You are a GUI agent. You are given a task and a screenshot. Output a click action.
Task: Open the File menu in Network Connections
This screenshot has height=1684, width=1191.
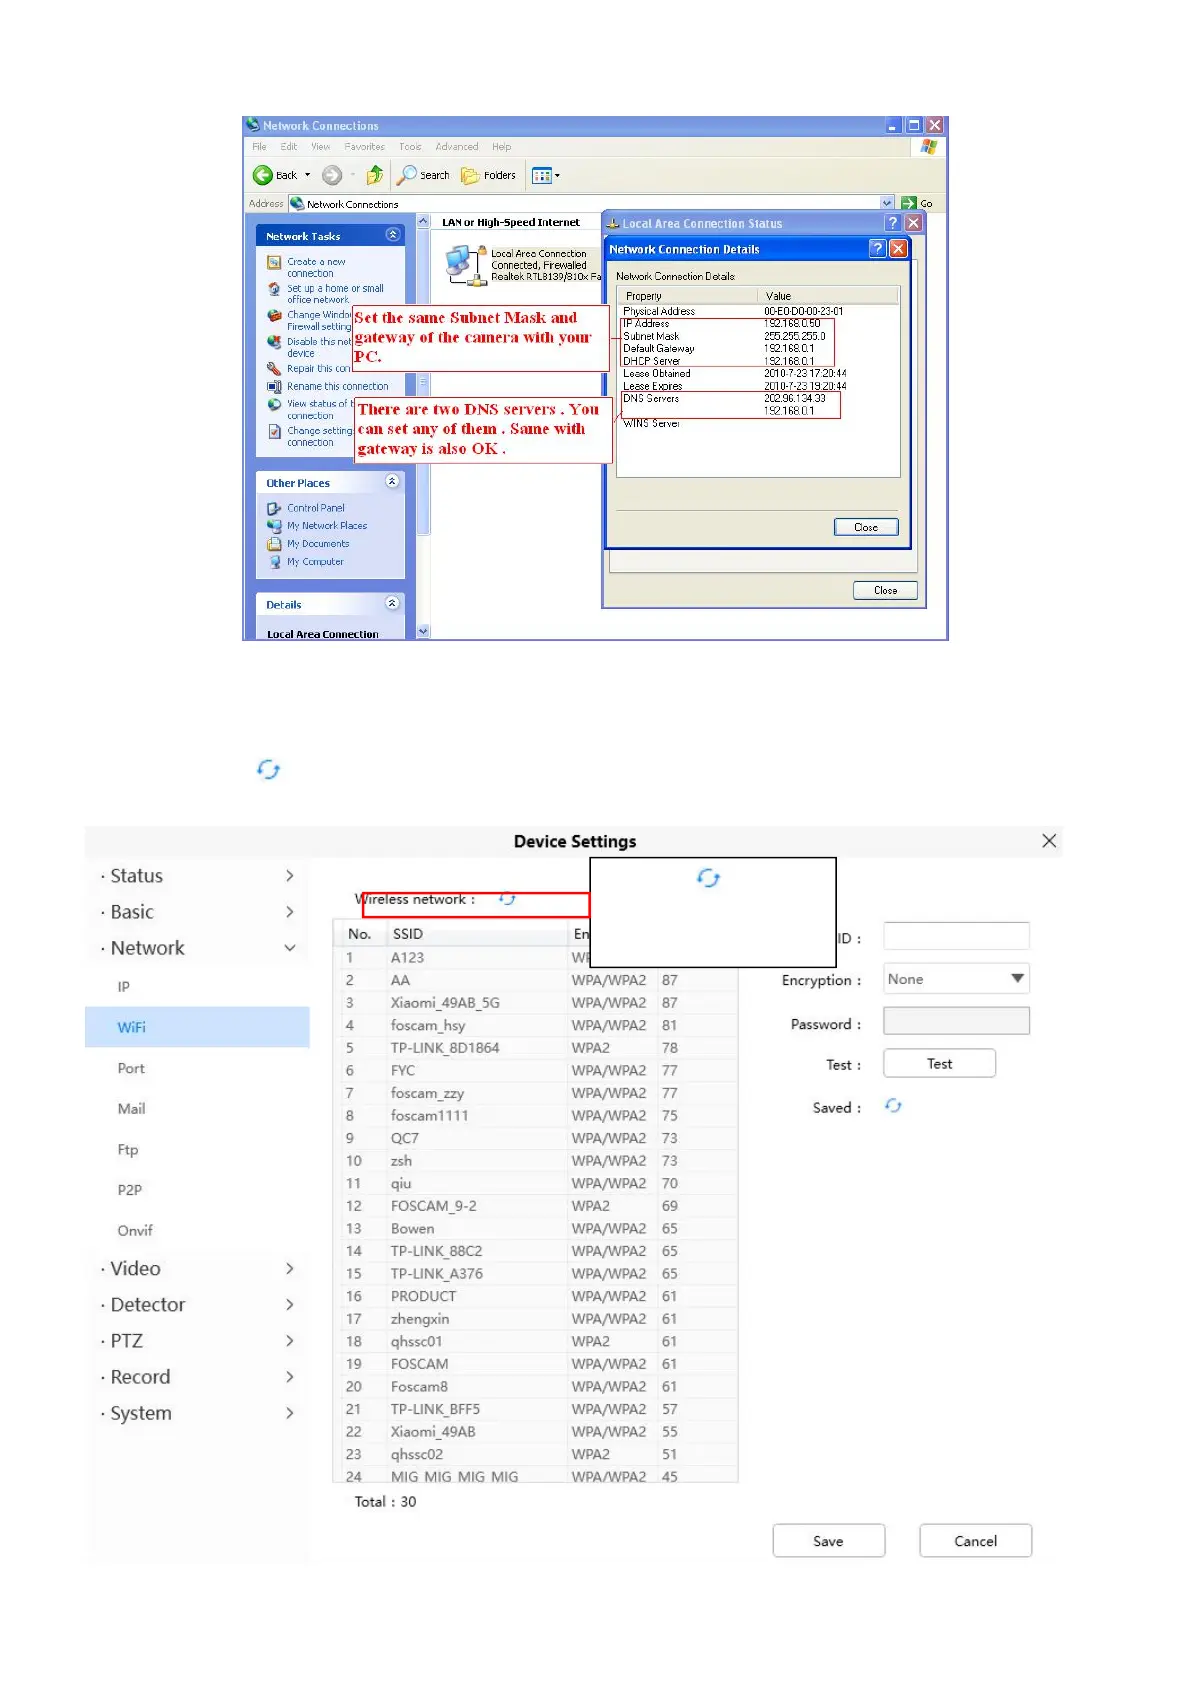(259, 147)
